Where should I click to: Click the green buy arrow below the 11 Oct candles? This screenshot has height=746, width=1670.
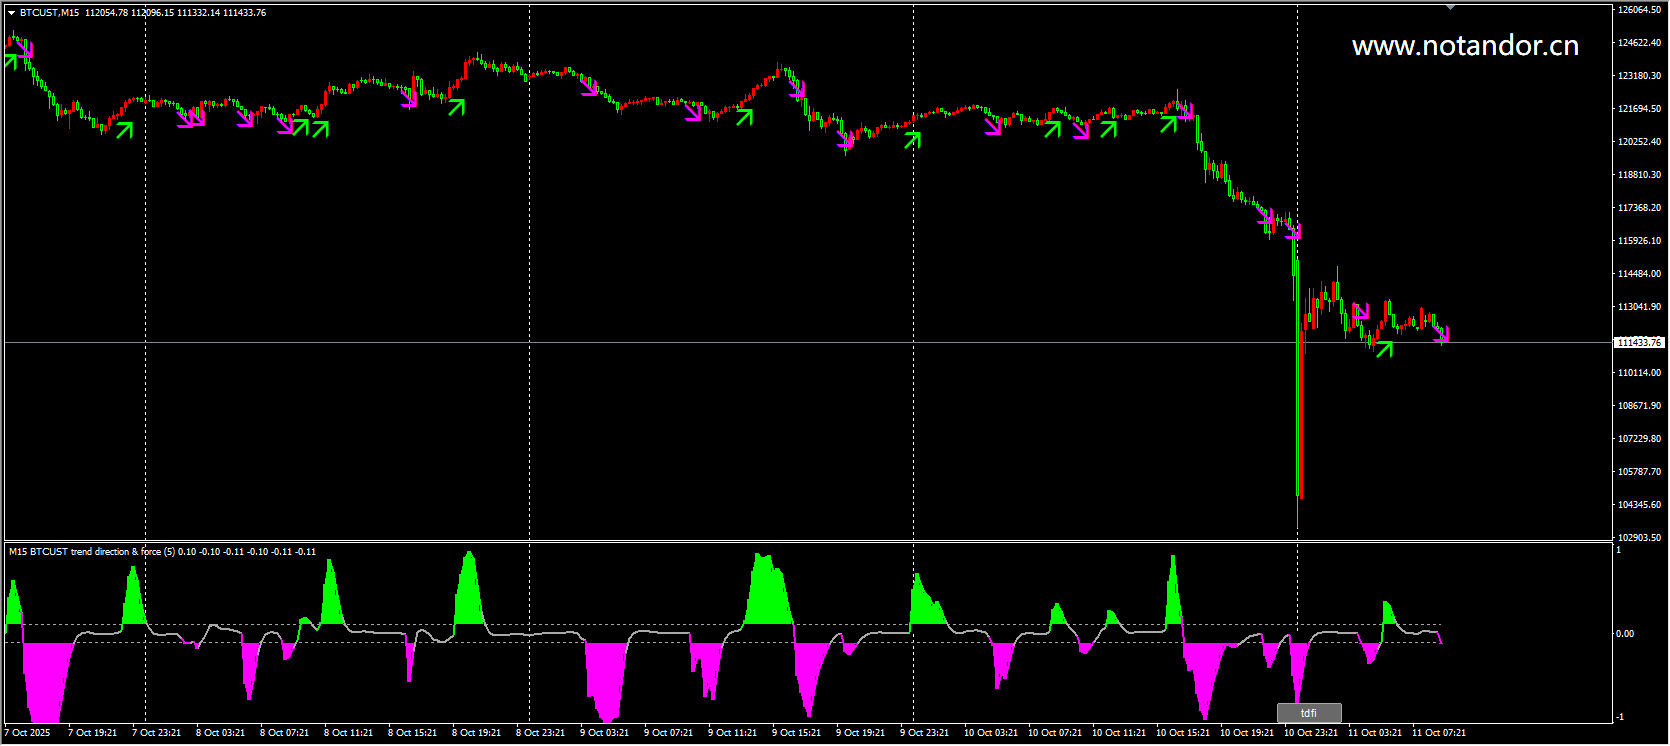tap(1384, 348)
